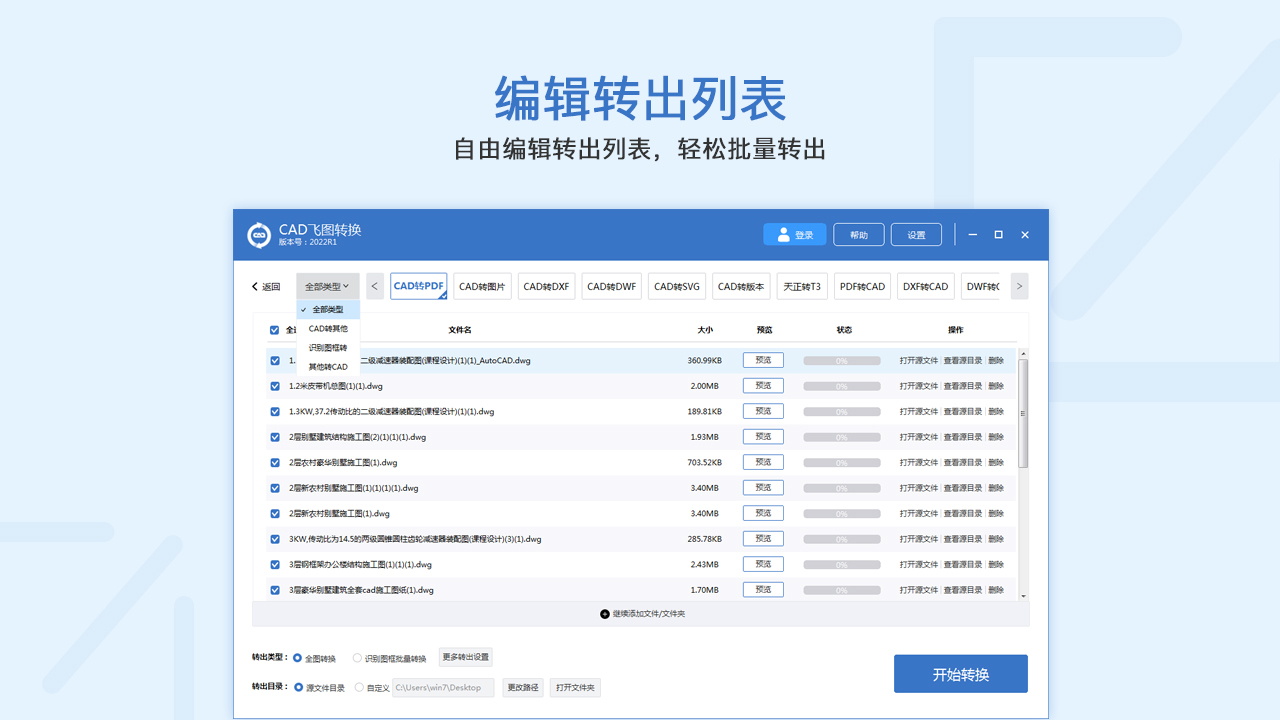The height and width of the screenshot is (720, 1280).
Task: Click 打开源文件 link on the first file
Action: click(917, 359)
